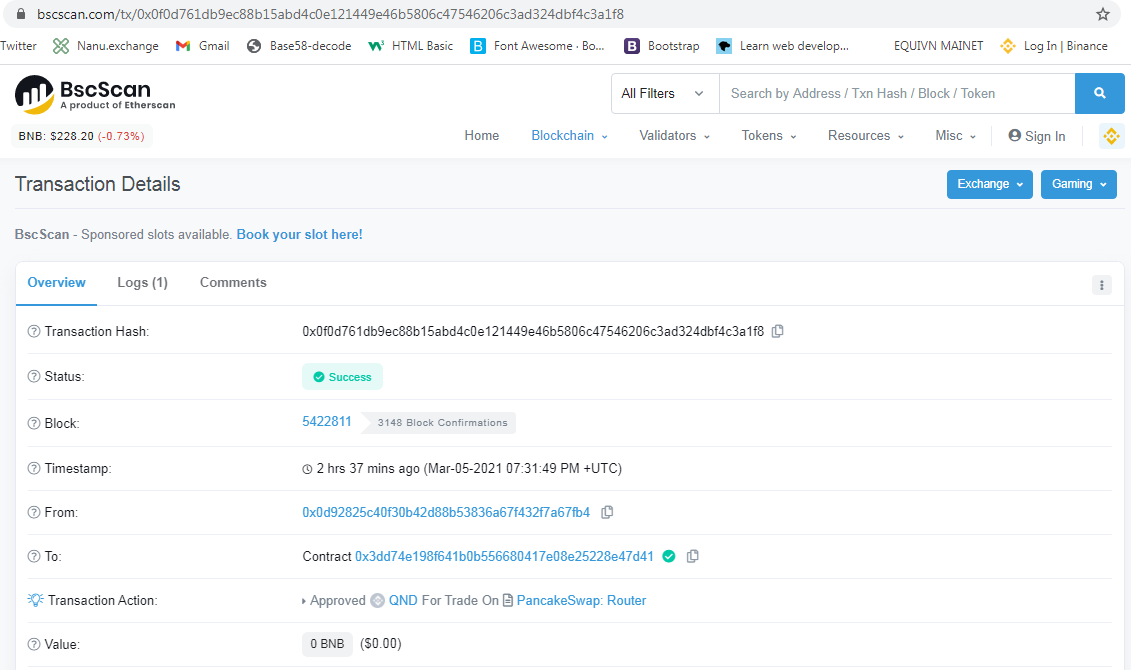Click the help icon next to Transaction Hash
Viewport: 1131px width, 670px height.
point(34,331)
